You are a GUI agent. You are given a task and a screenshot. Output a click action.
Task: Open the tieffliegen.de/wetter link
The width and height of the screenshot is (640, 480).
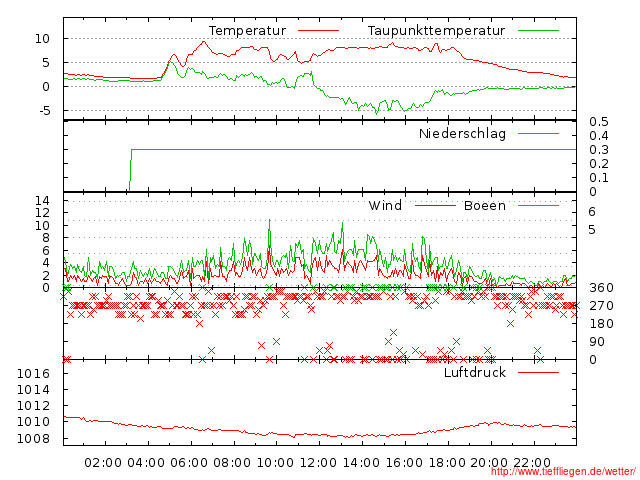pyautogui.click(x=563, y=472)
